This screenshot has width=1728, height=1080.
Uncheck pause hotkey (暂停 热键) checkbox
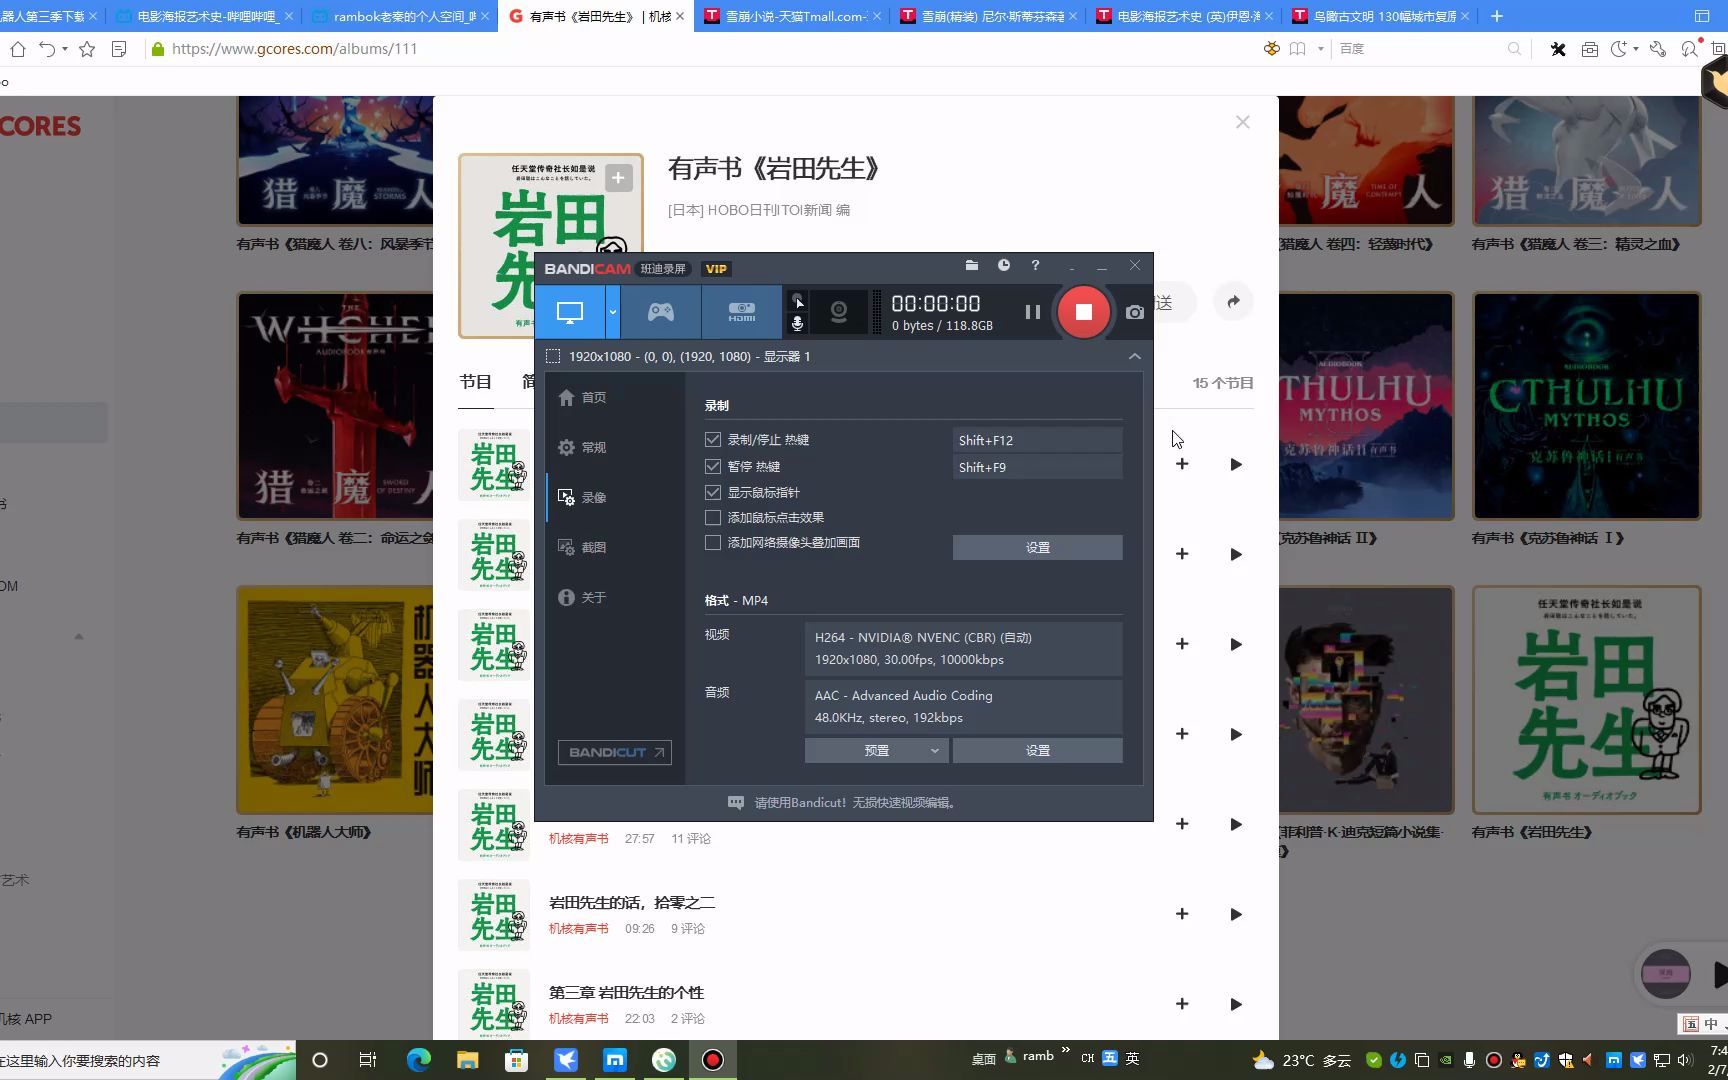[x=713, y=467]
